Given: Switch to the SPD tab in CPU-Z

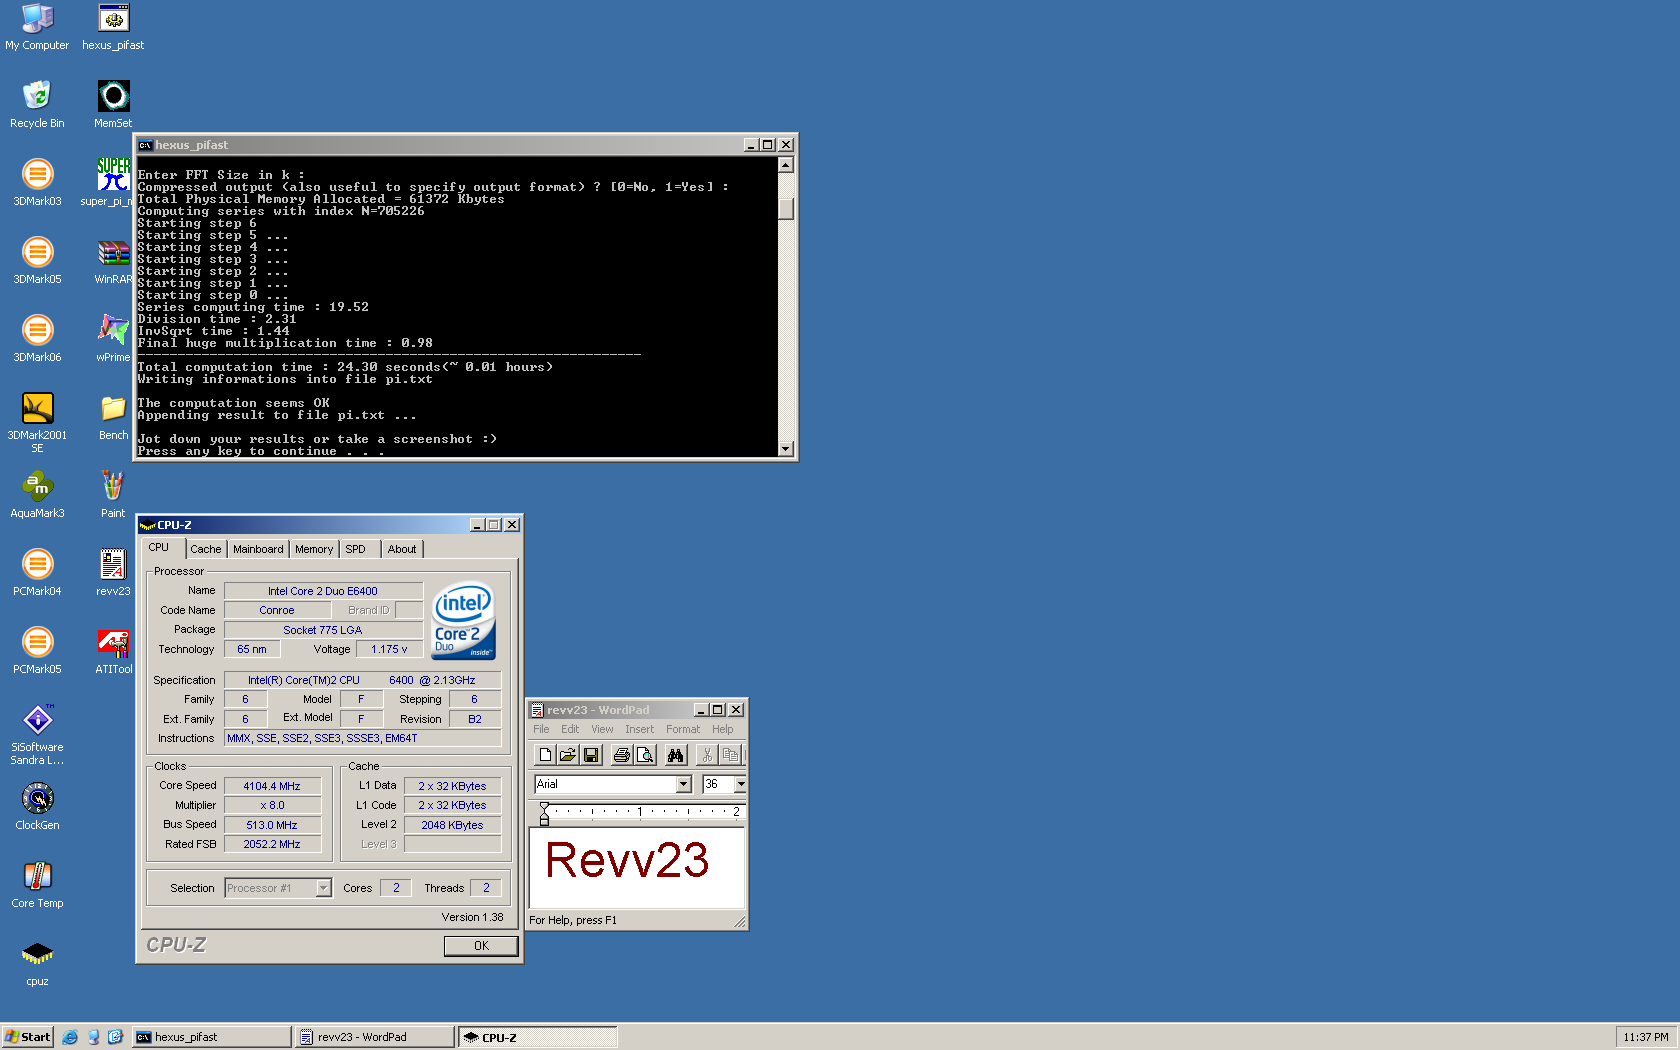Looking at the screenshot, I should tap(356, 549).
